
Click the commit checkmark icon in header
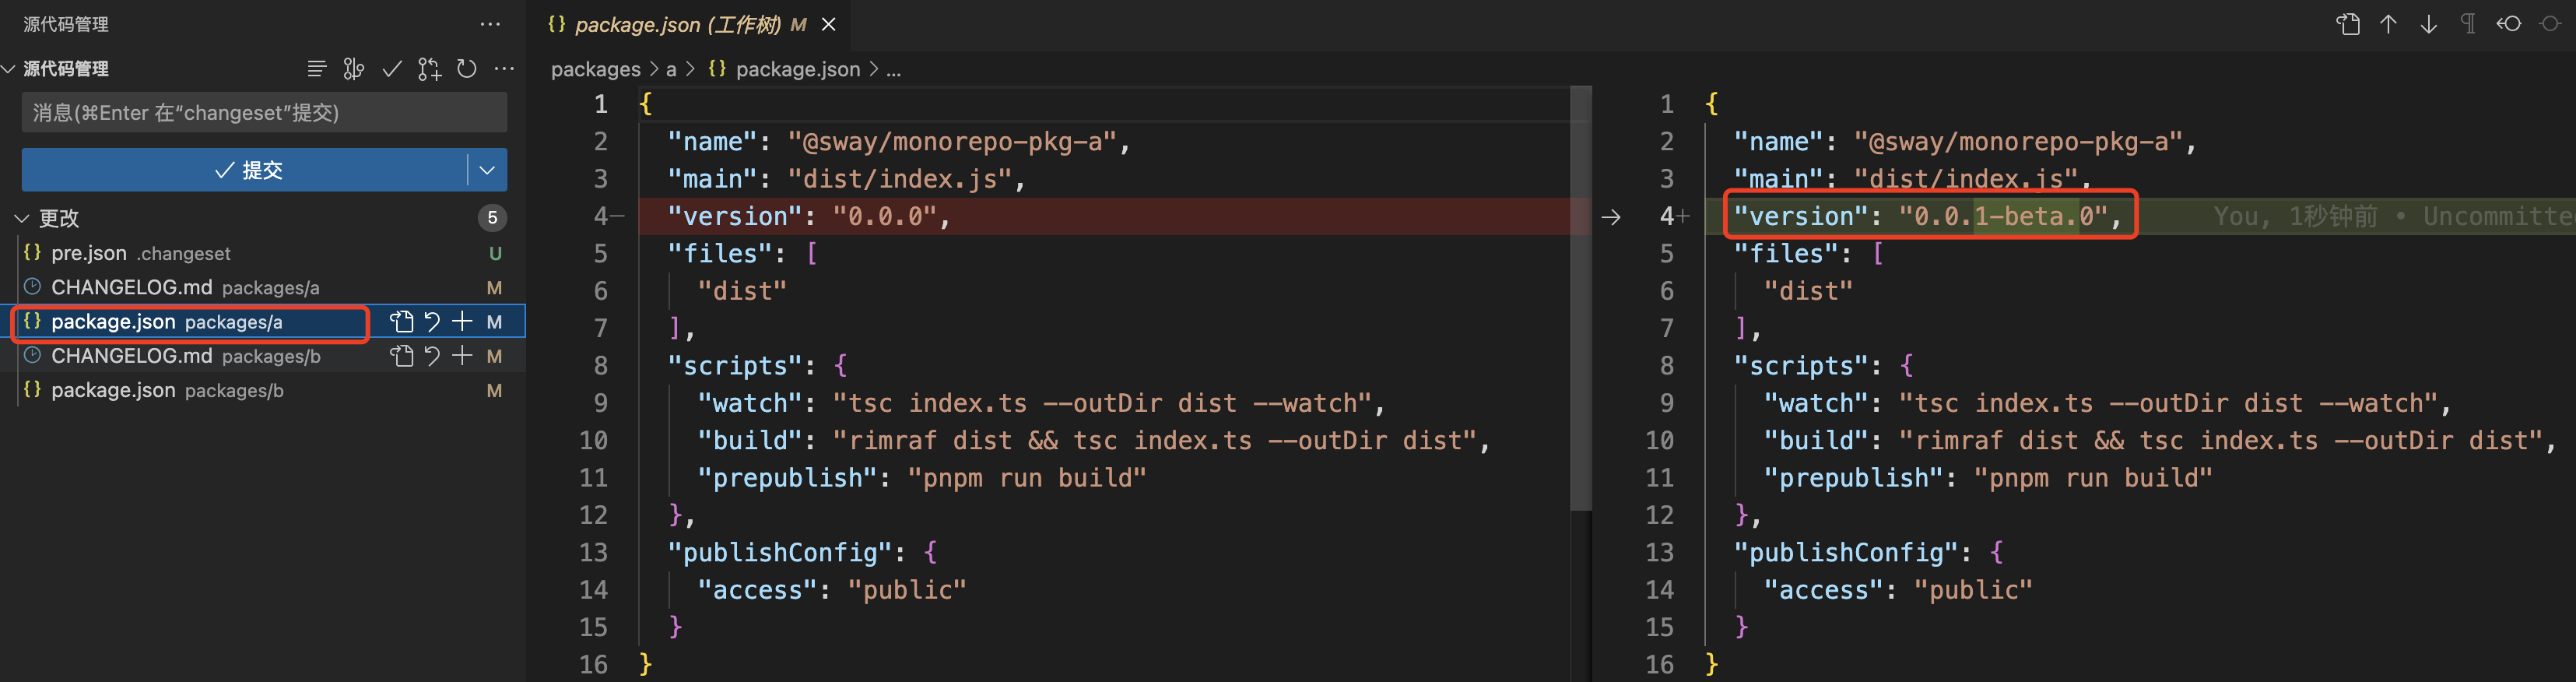point(392,69)
